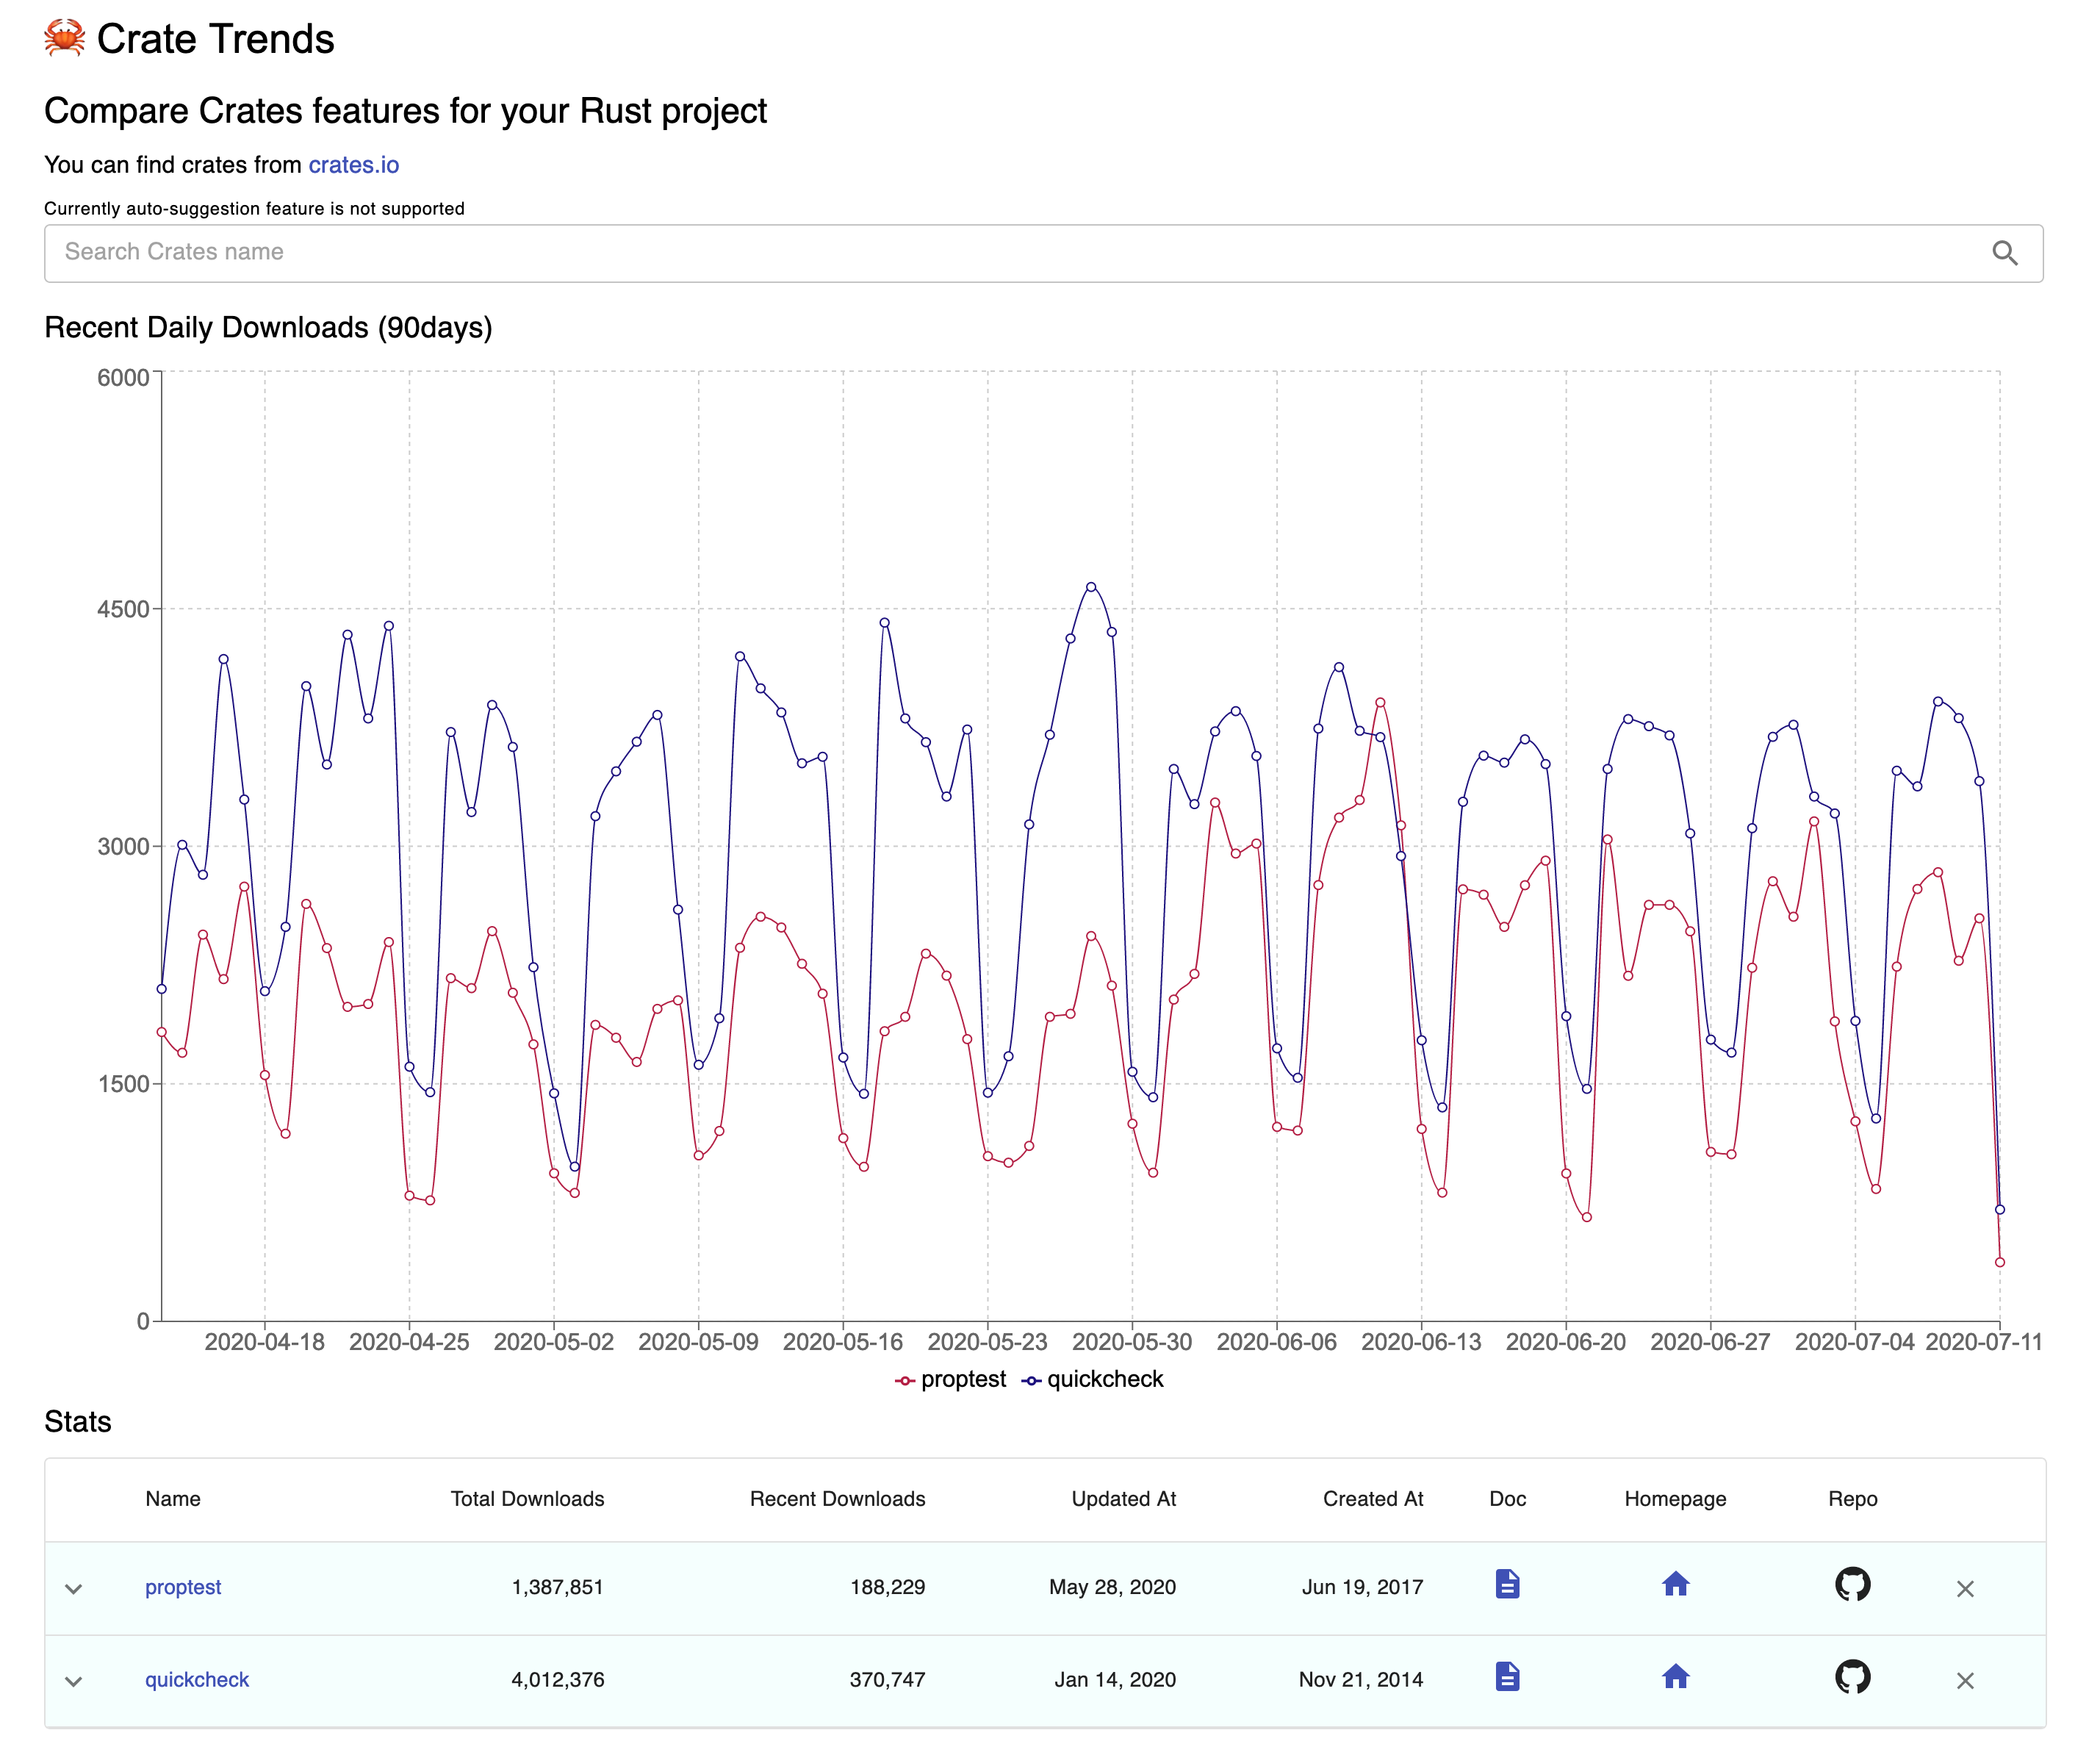Expand the quickcheck row chevron
This screenshot has height=1755, width=2100.
[x=73, y=1681]
